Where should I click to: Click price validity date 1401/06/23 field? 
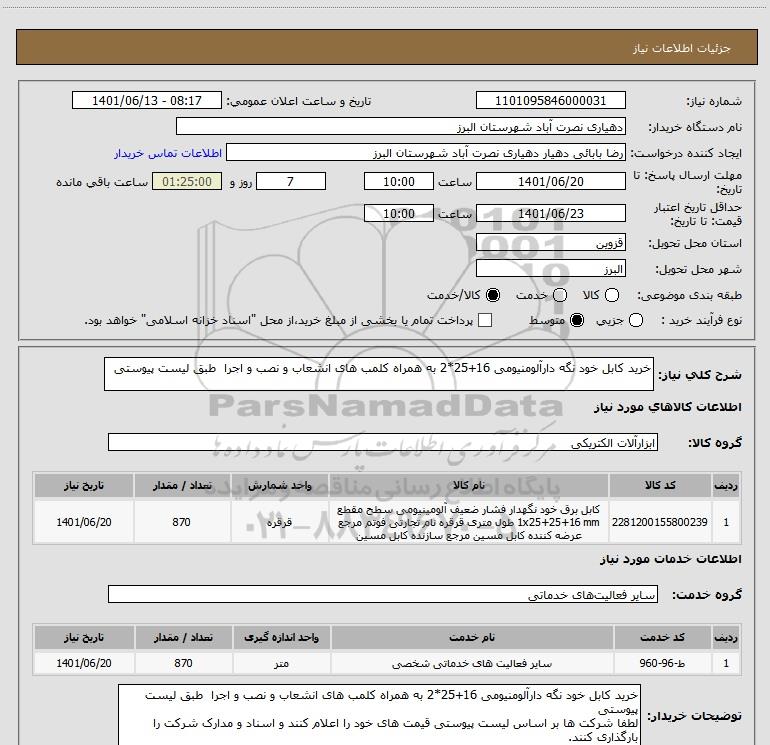550,213
